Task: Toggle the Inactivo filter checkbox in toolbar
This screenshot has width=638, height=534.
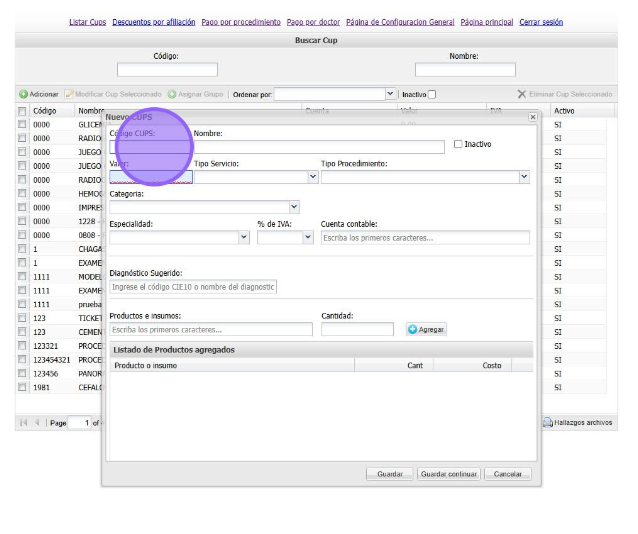Action: tap(432, 94)
